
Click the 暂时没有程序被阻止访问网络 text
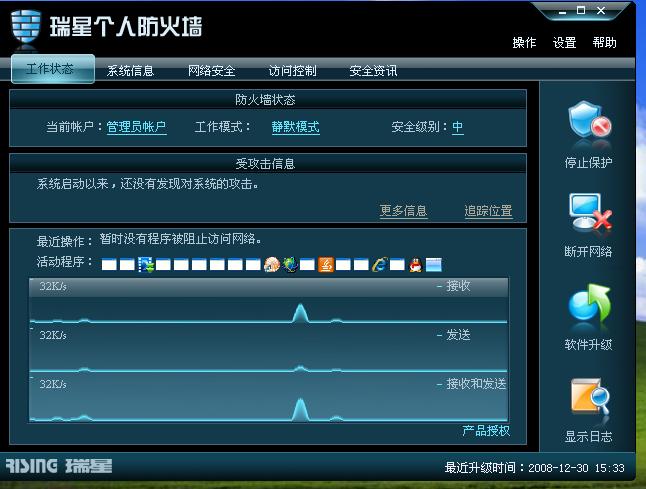[180, 239]
